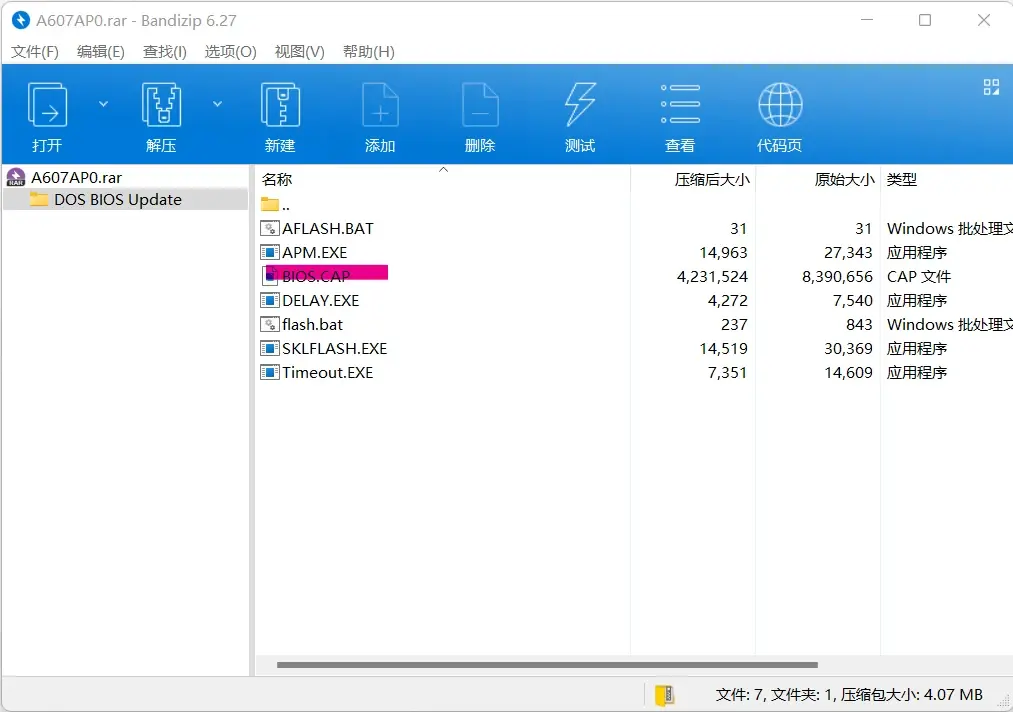1013x712 pixels.
Task: Click the AFLASH.BAT file icon
Action: point(269,228)
